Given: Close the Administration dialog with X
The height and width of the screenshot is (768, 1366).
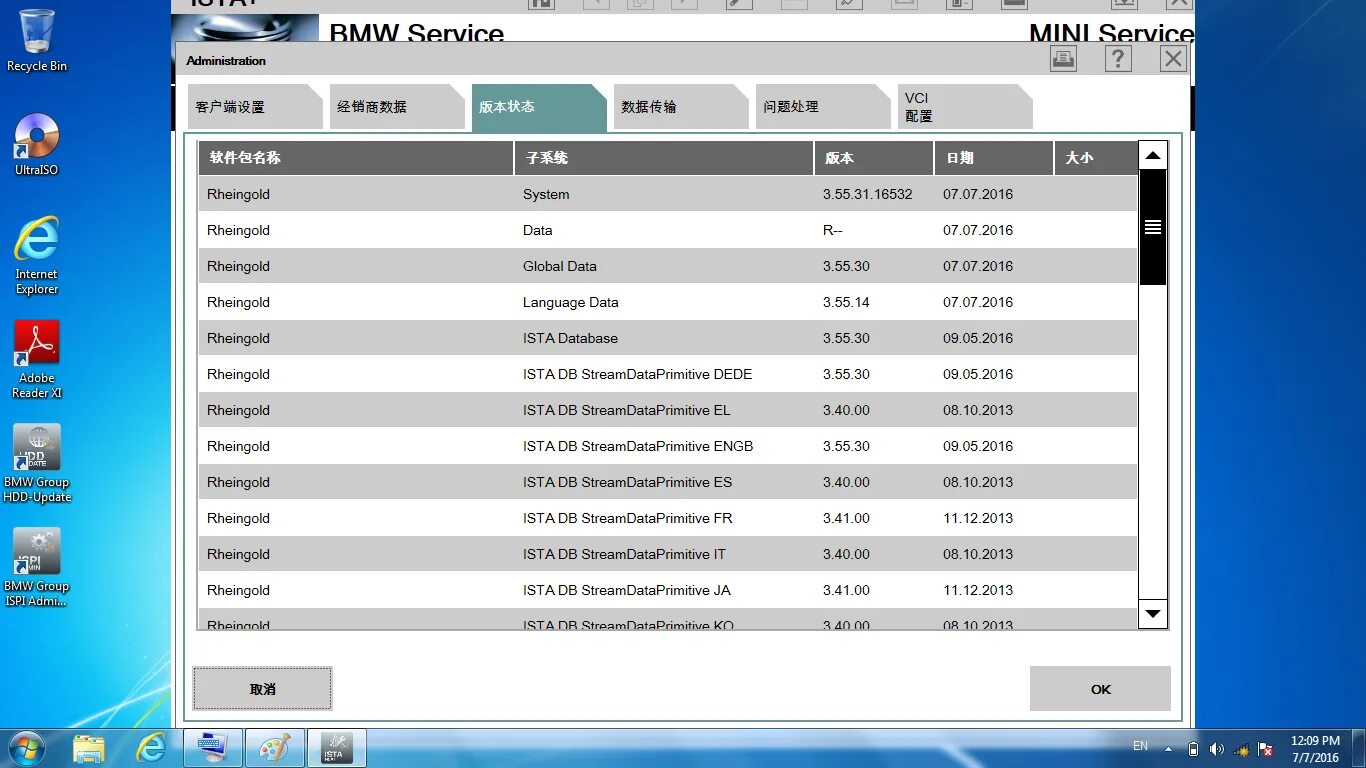Looking at the screenshot, I should [1173, 59].
